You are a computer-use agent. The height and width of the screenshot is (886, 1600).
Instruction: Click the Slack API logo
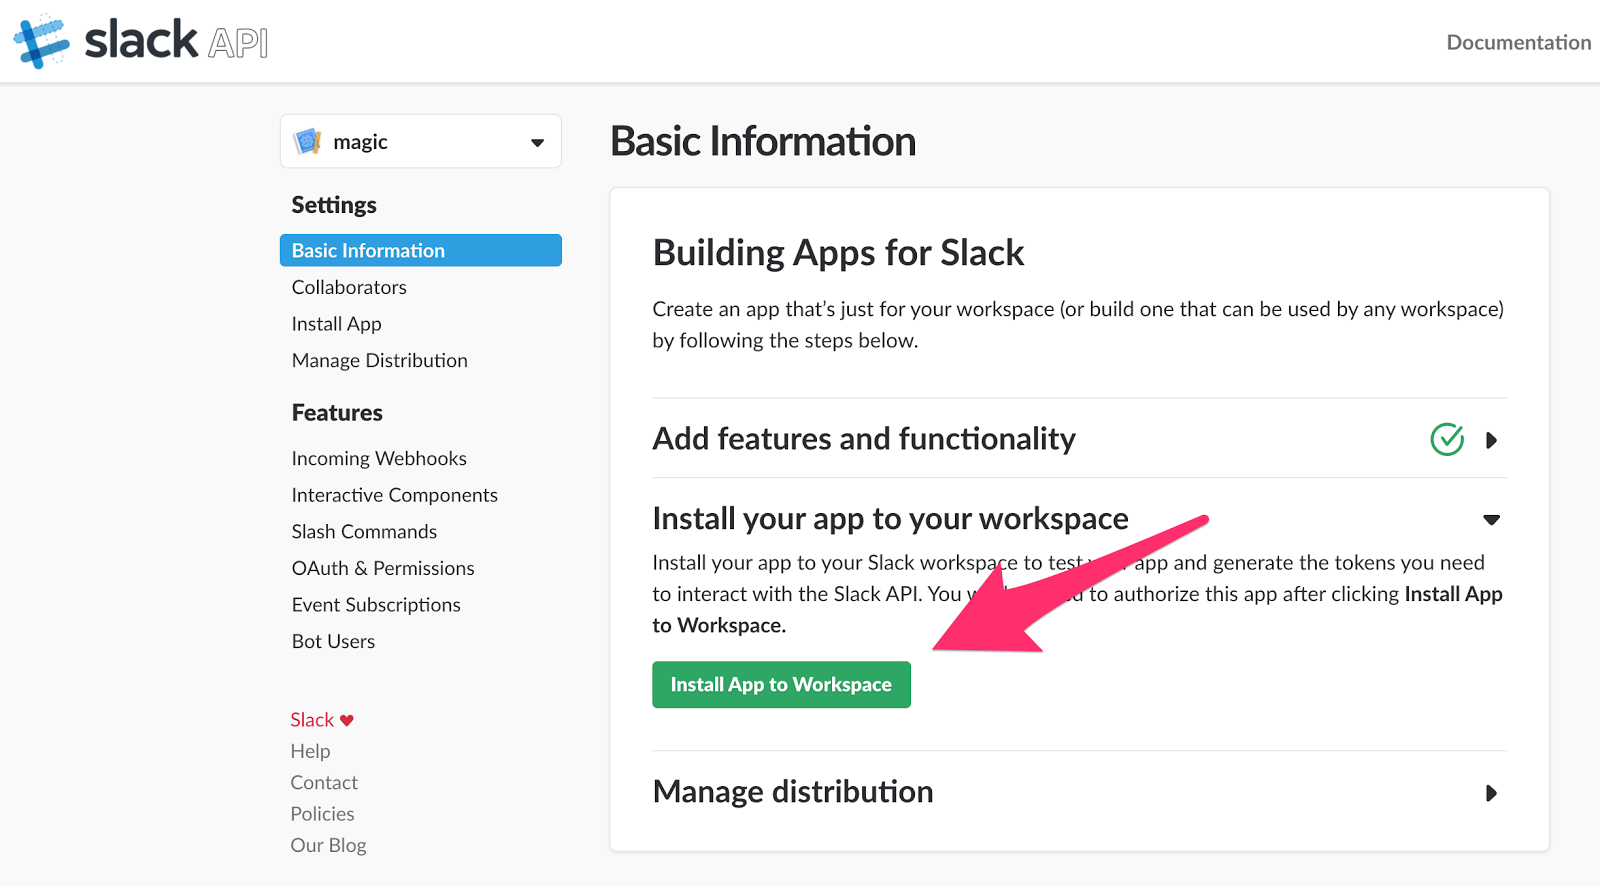point(141,41)
